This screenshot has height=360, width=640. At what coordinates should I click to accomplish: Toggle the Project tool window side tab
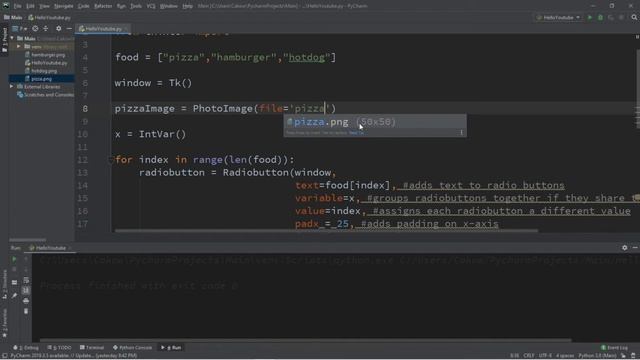point(4,40)
